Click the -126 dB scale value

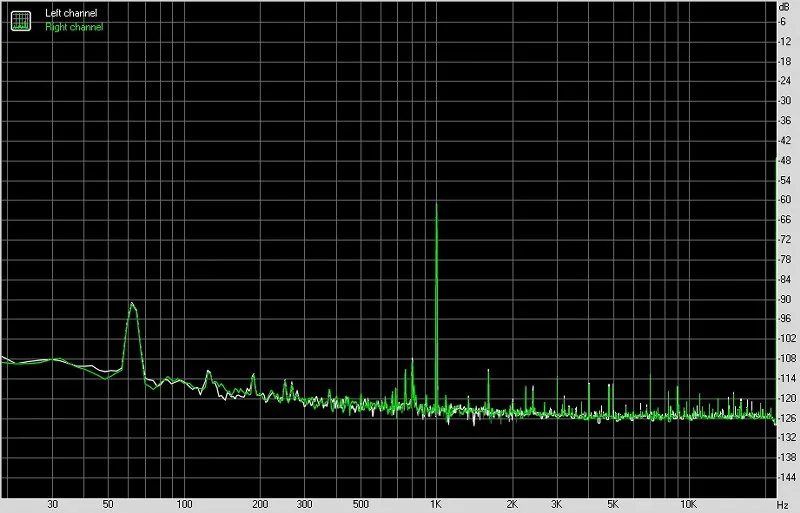[786, 418]
